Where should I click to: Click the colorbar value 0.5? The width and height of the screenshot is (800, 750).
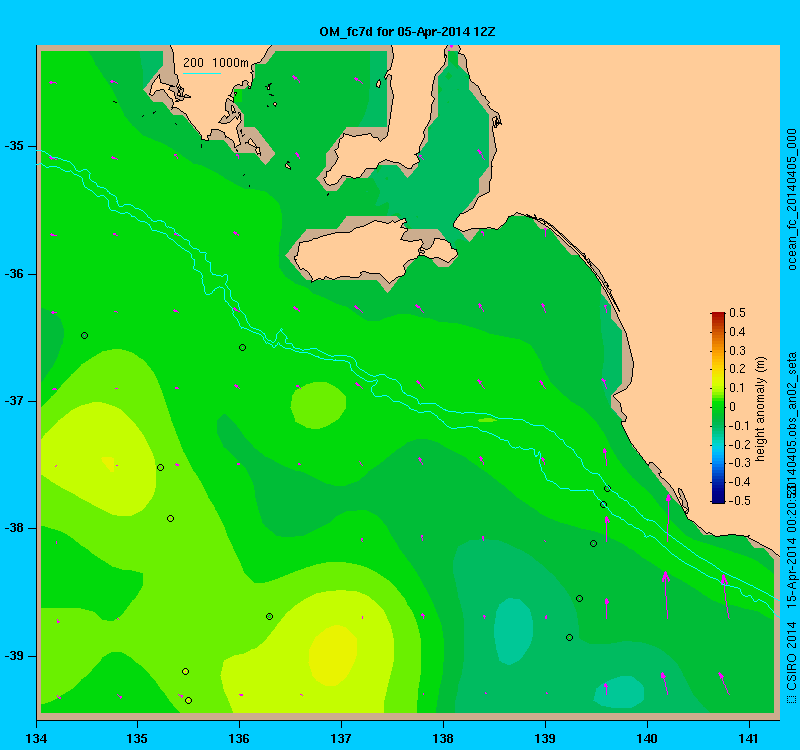click(x=737, y=313)
